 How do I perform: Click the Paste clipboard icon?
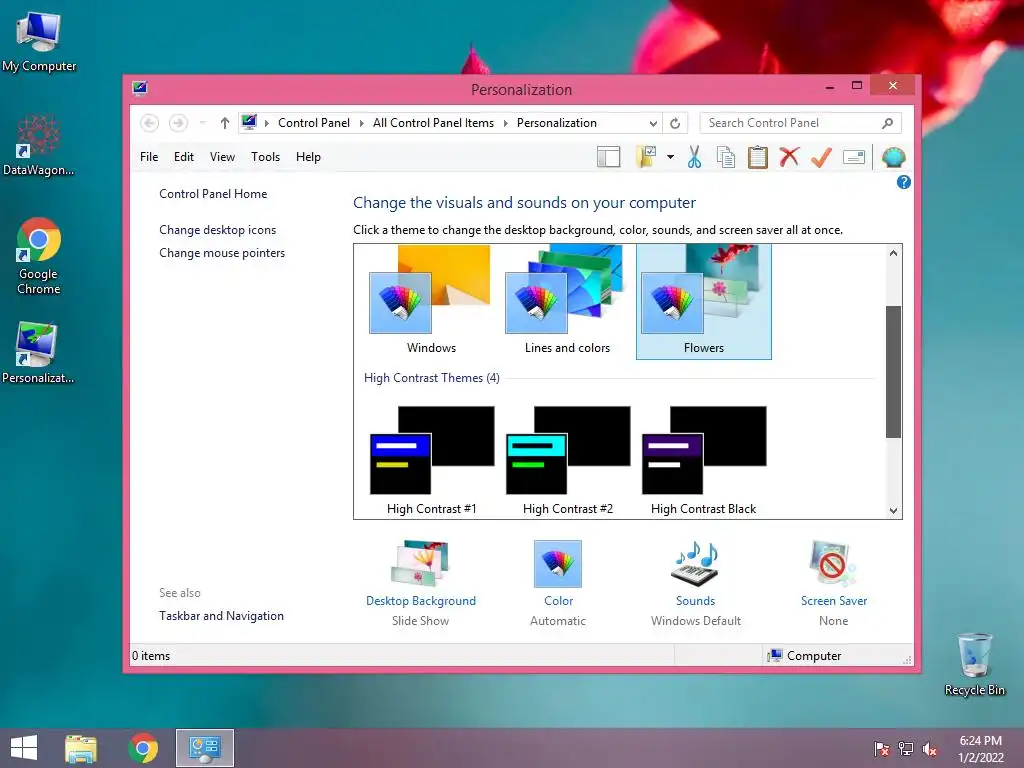[x=758, y=157]
